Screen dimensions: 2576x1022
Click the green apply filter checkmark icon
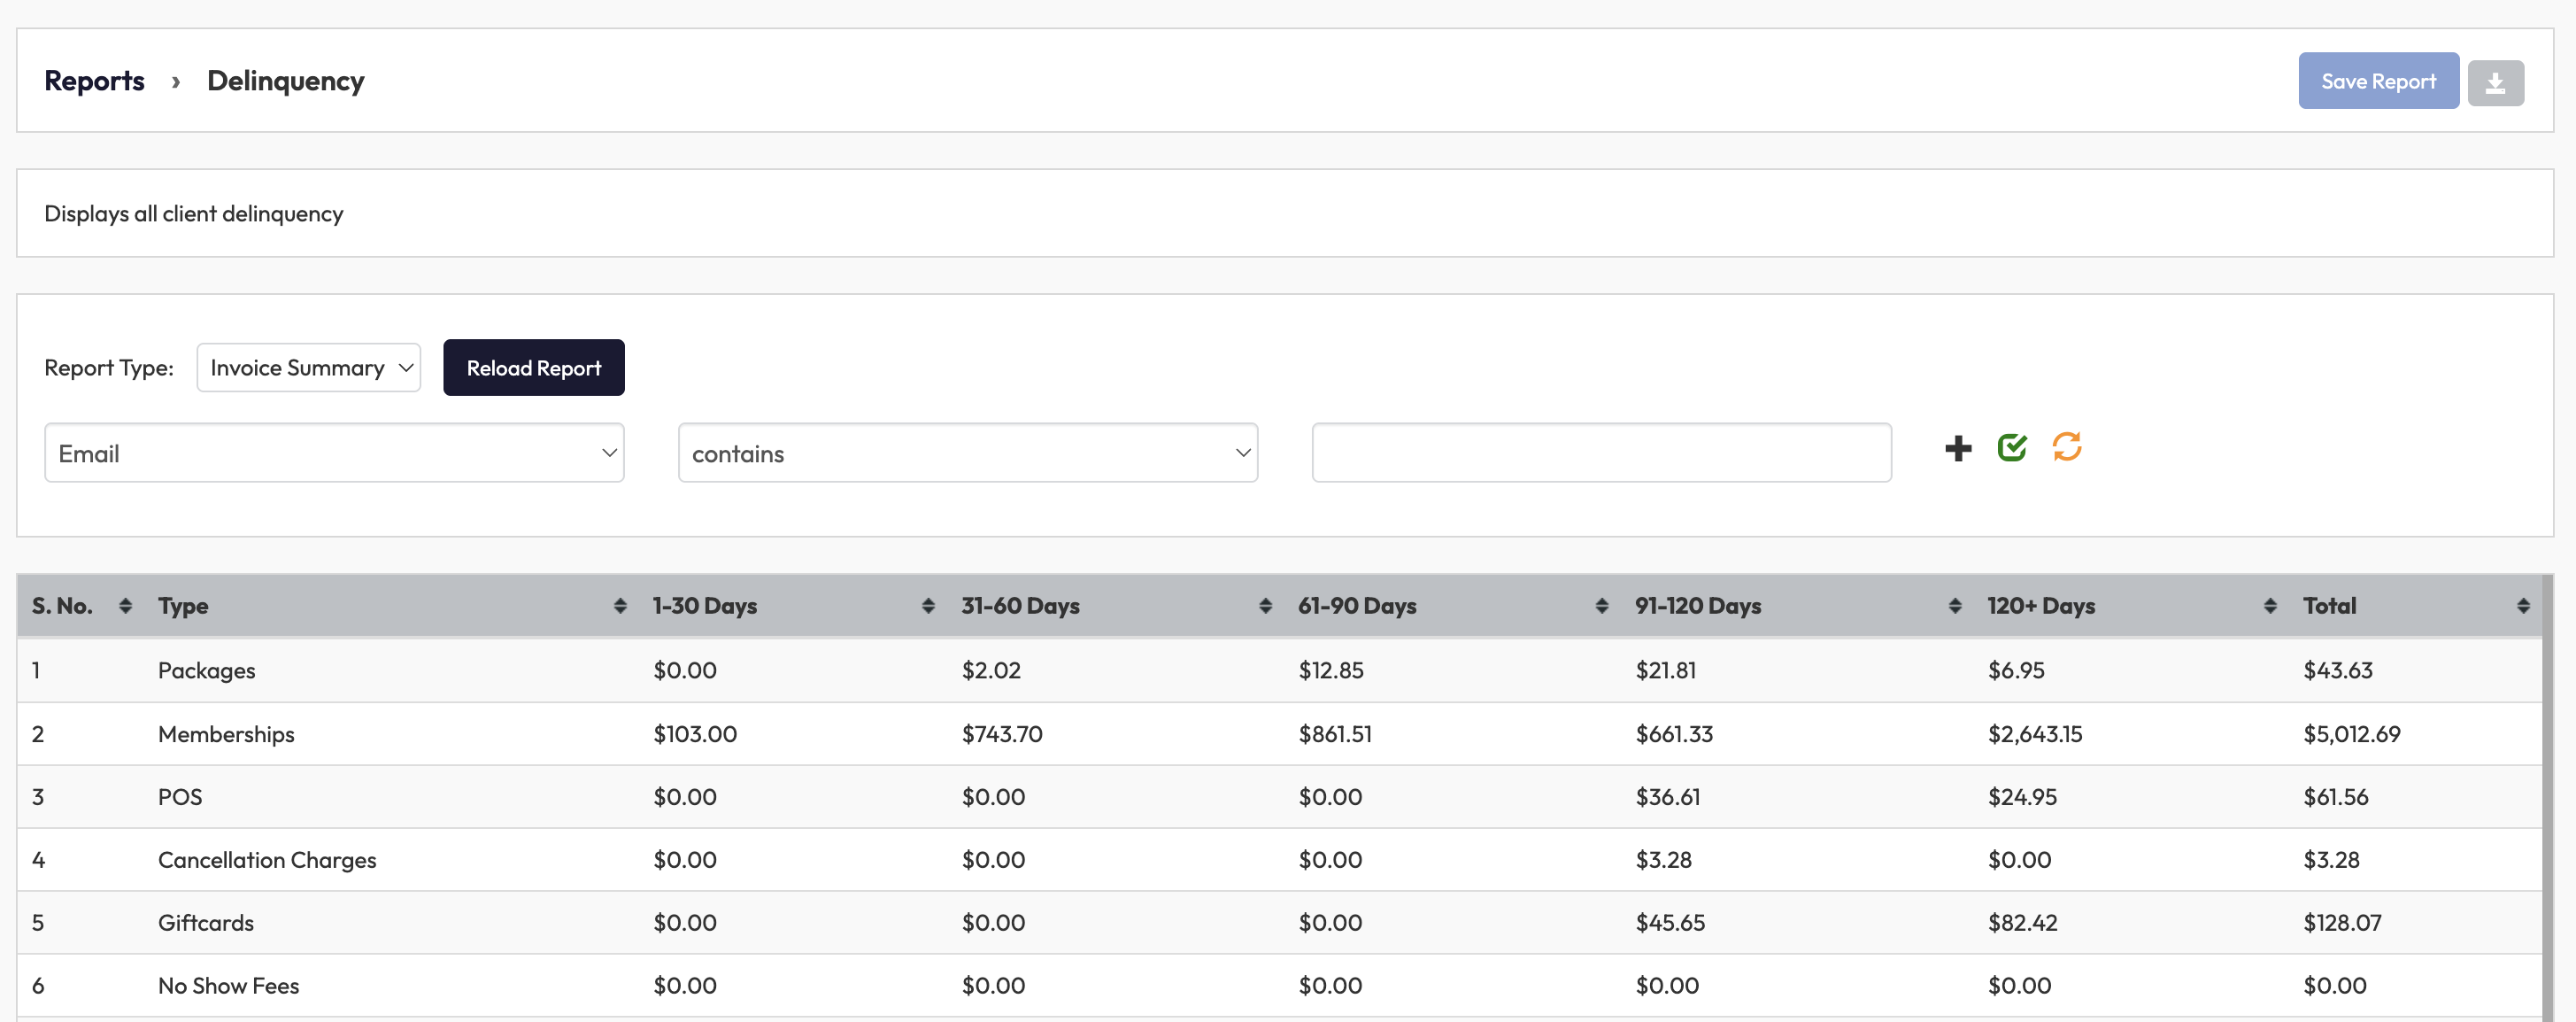click(x=2012, y=448)
